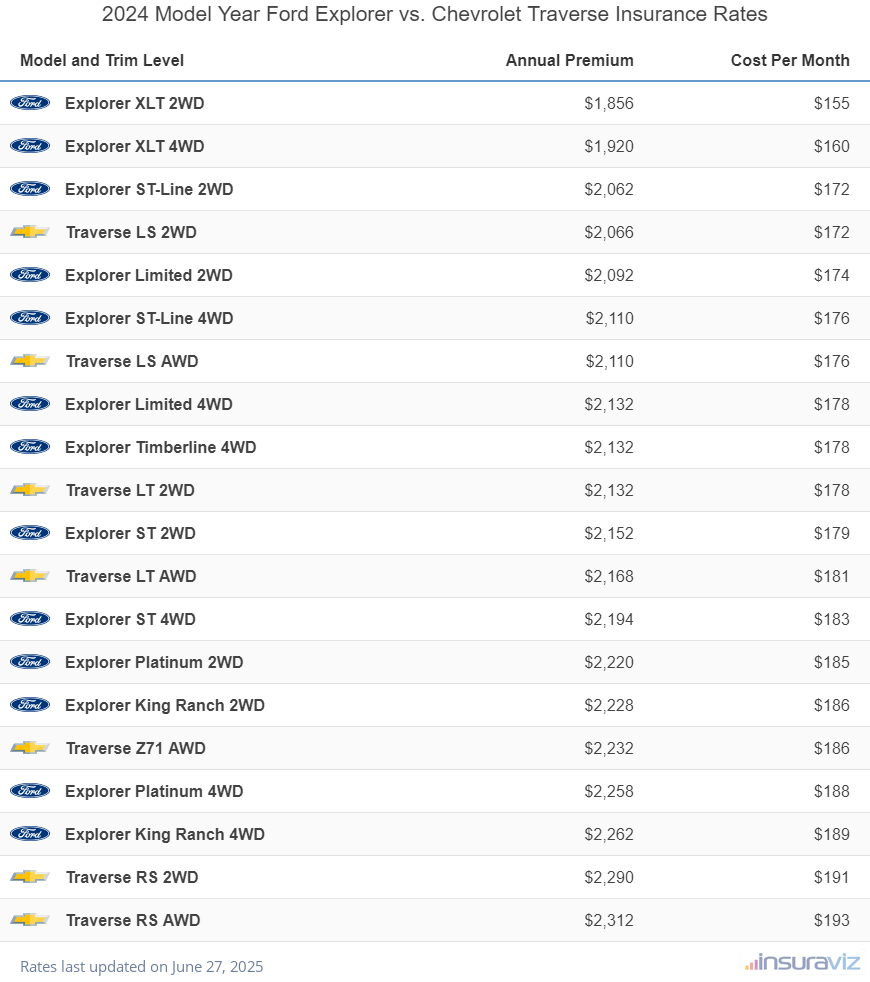This screenshot has width=870, height=982.
Task: Click the $2,066 annual premium for Traverse LS 2WD
Action: pos(609,232)
